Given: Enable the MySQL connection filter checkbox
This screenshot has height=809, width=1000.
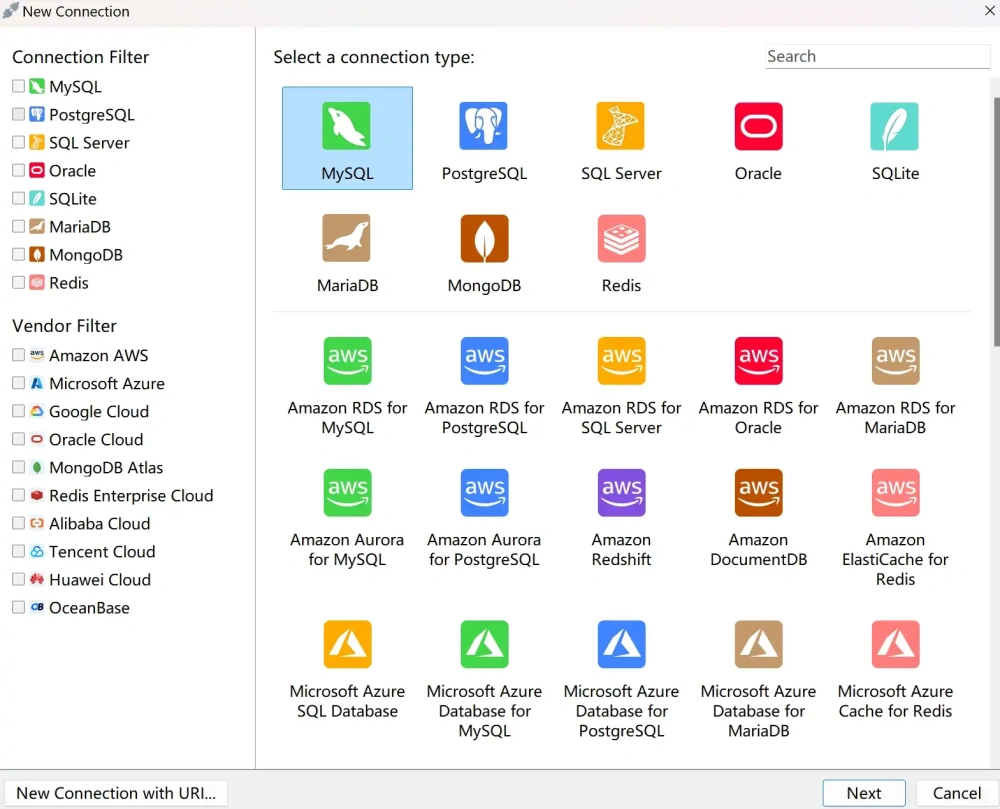Looking at the screenshot, I should click(x=18, y=86).
